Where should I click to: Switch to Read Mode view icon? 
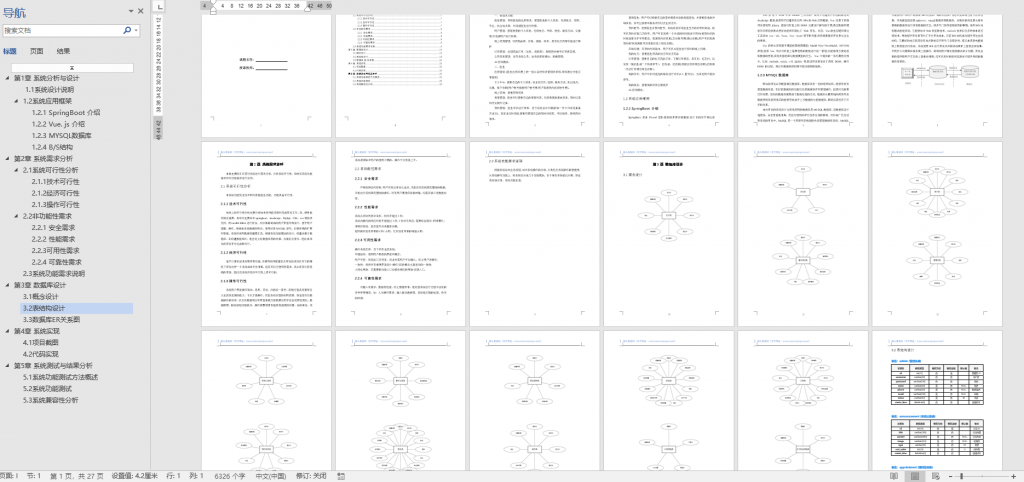pyautogui.click(x=895, y=476)
